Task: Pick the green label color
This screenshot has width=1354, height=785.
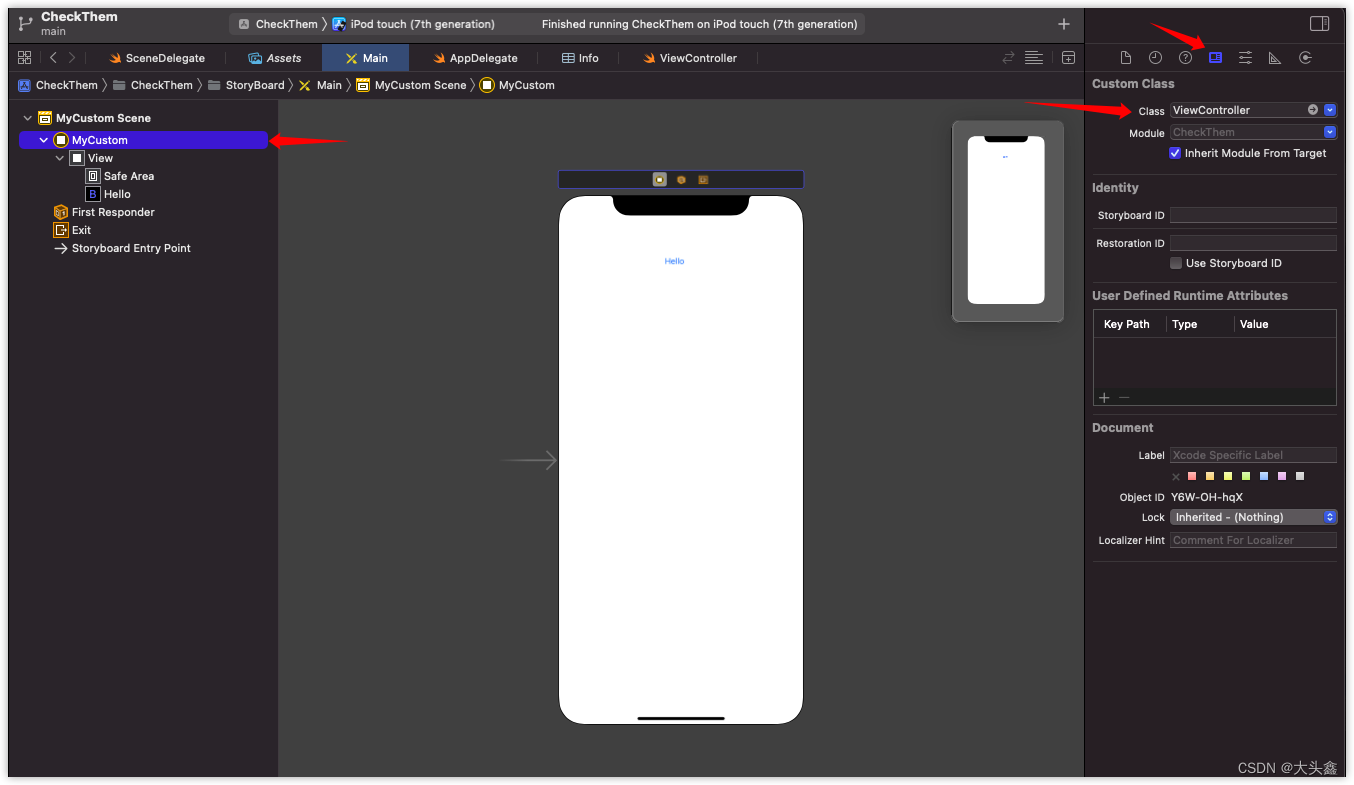Action: (1246, 476)
